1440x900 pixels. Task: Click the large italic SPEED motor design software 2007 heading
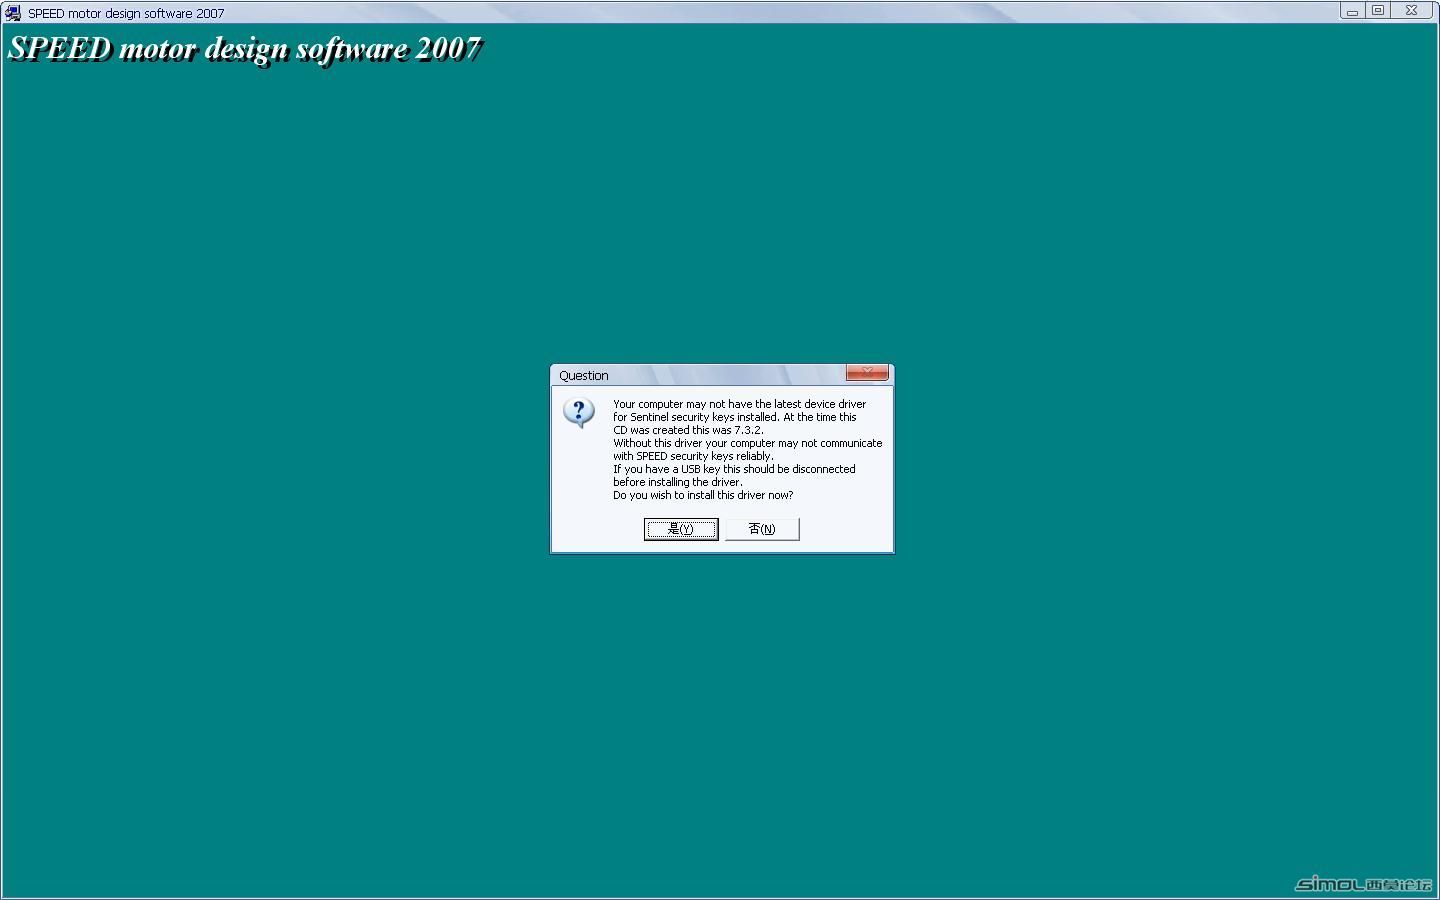click(245, 49)
